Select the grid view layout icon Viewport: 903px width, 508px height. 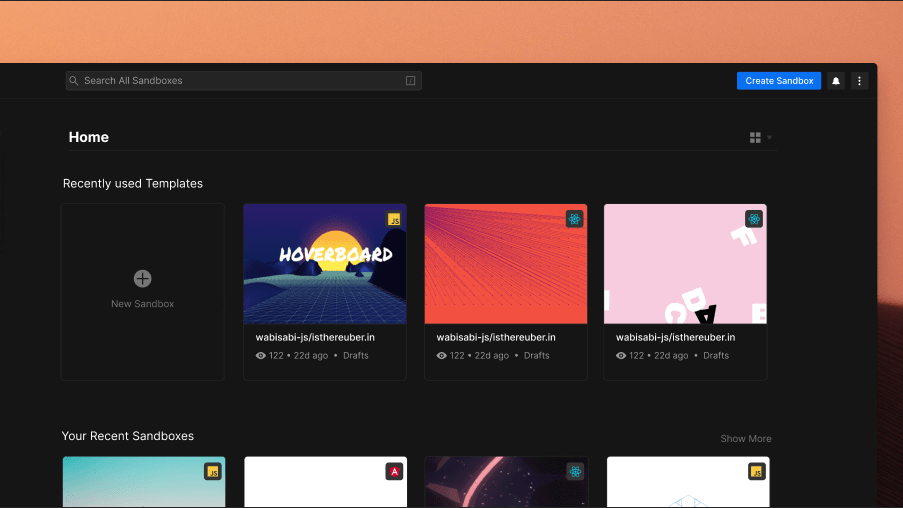(755, 137)
